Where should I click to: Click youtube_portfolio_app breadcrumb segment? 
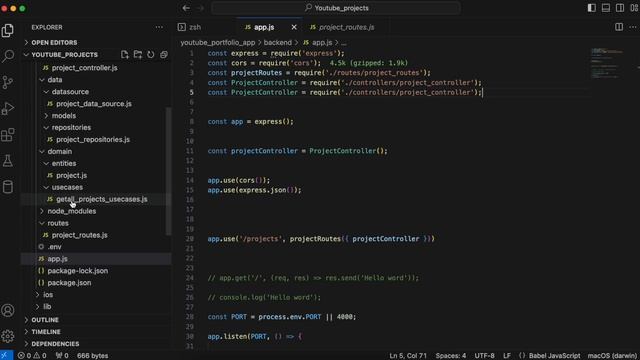click(218, 42)
